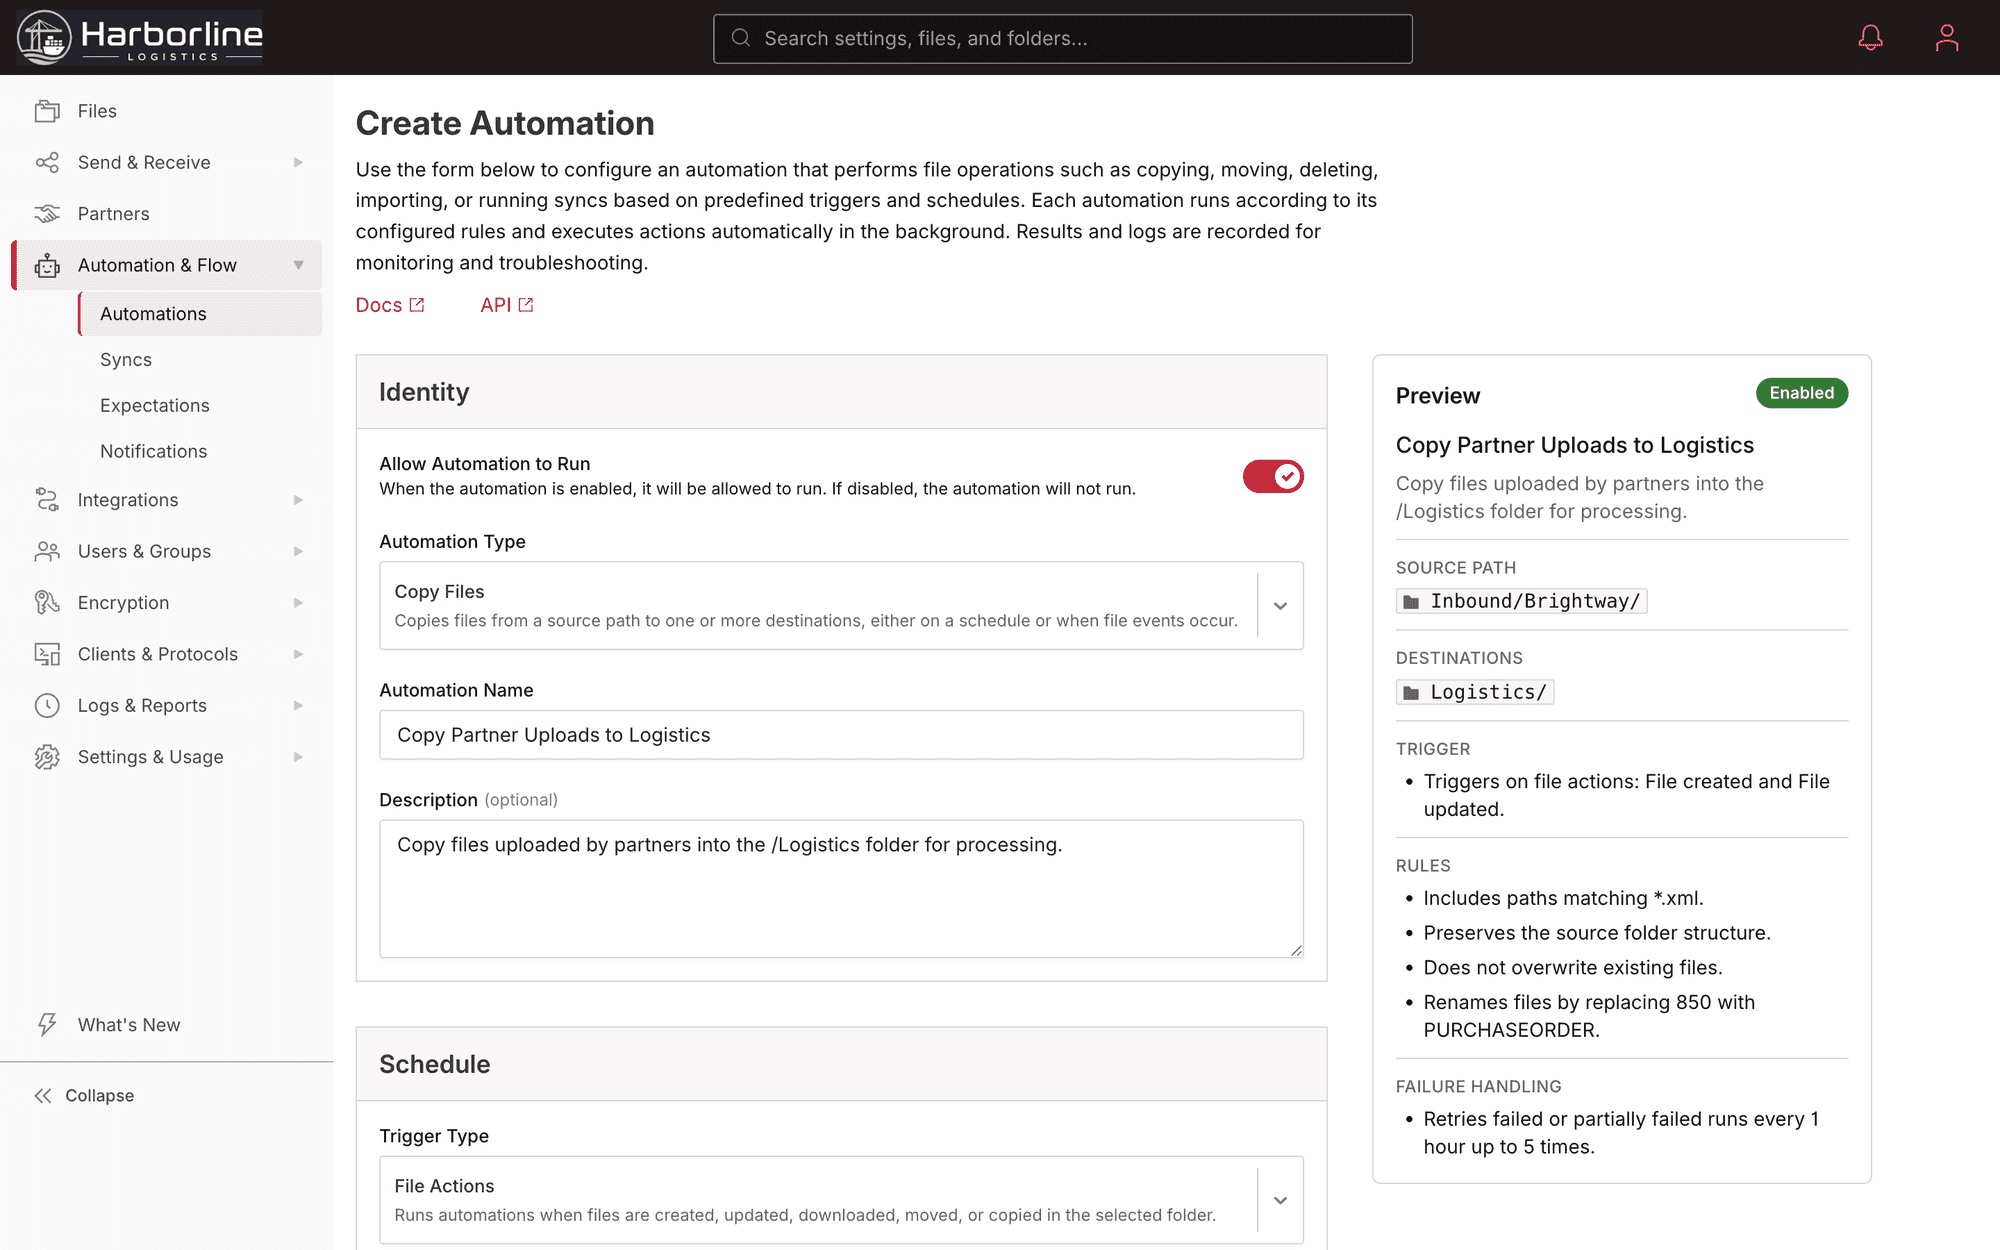This screenshot has width=2000, height=1250.
Task: Click the Description text area
Action: 841,889
